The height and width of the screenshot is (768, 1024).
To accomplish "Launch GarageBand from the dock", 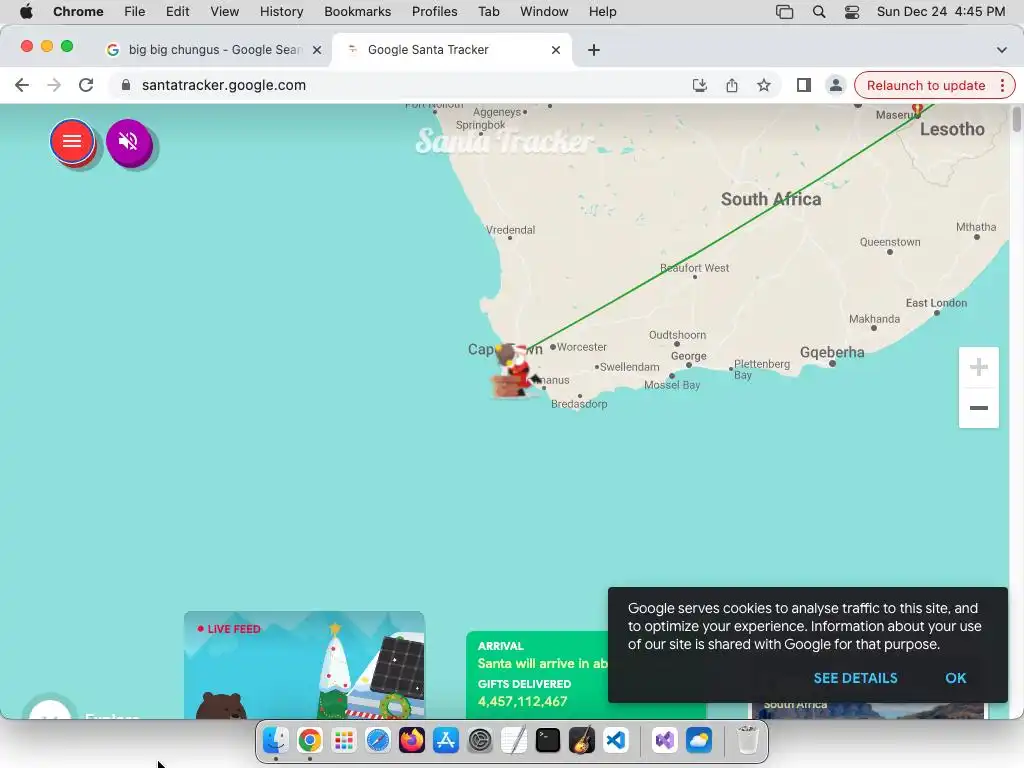I will [581, 741].
